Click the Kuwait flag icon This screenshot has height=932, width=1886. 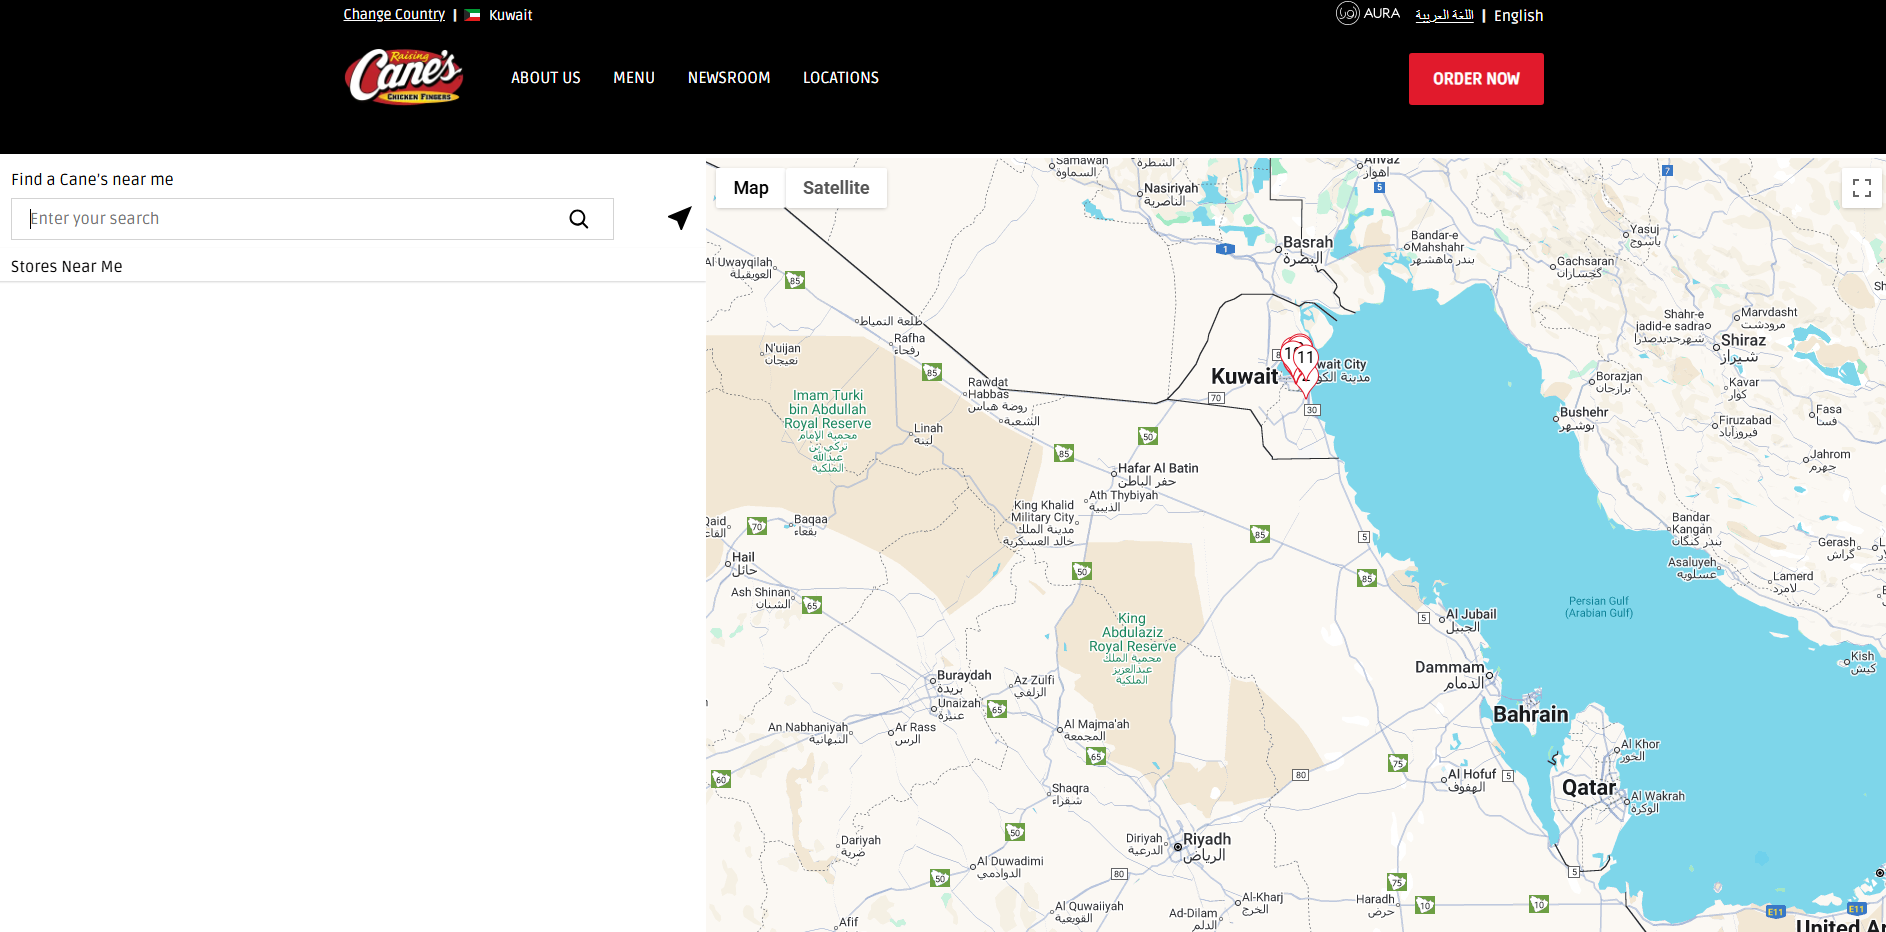coord(473,15)
